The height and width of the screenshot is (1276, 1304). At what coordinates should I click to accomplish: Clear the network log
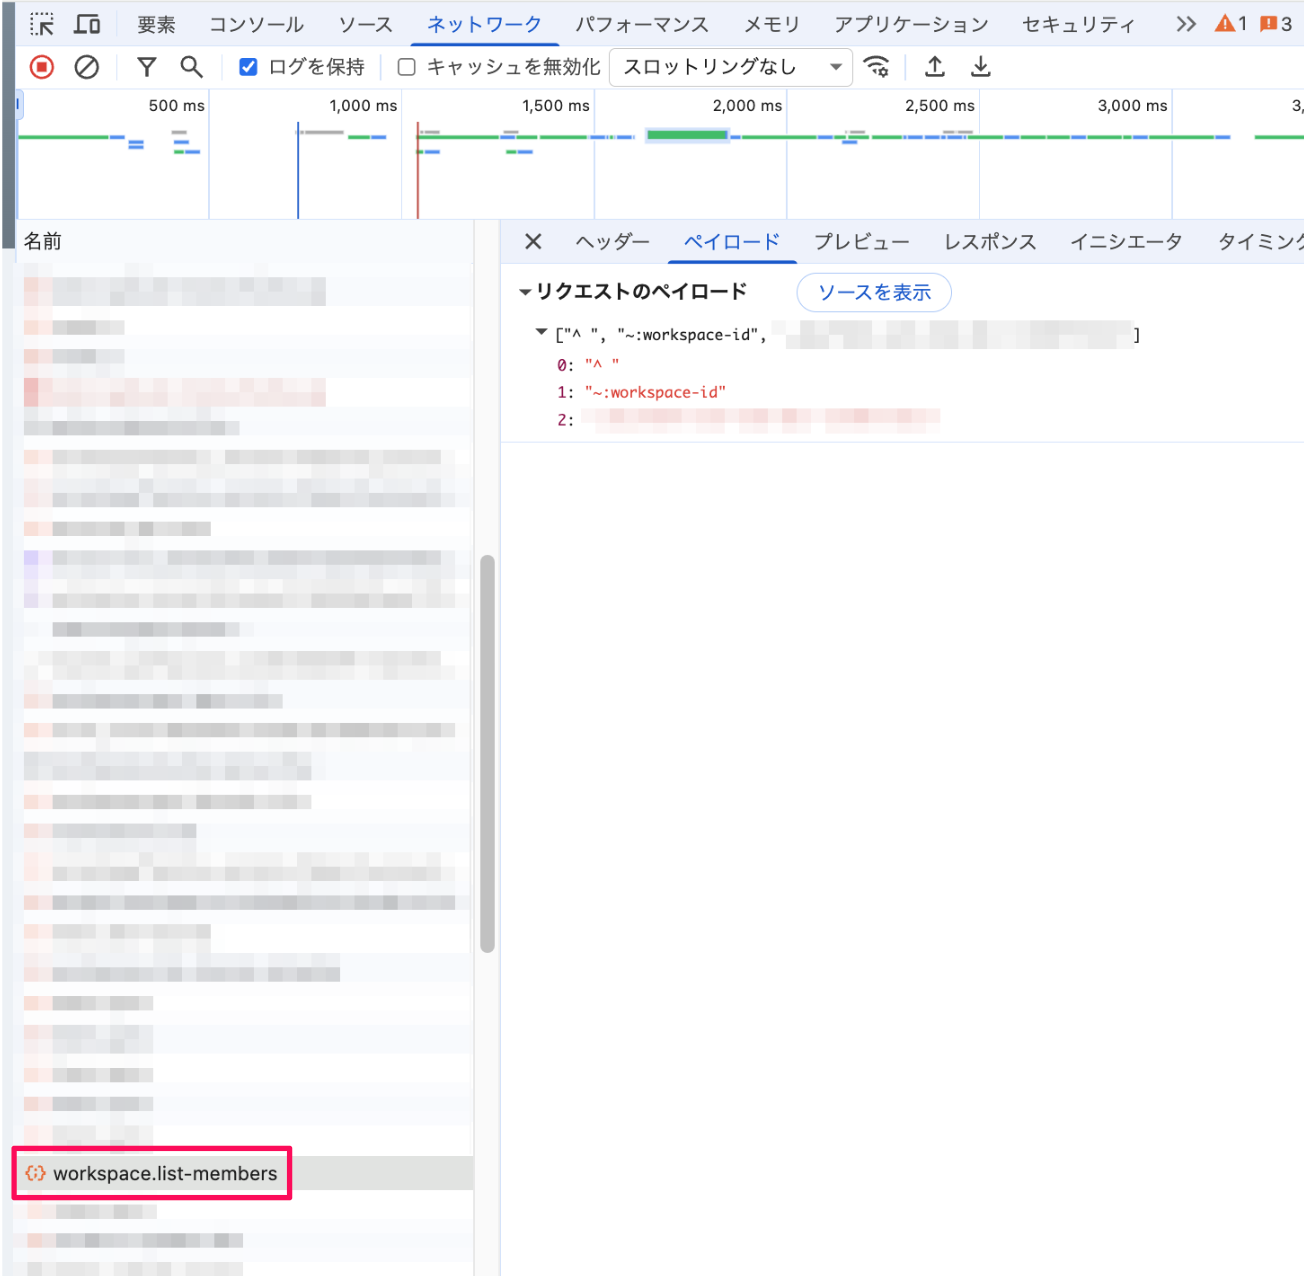point(87,67)
